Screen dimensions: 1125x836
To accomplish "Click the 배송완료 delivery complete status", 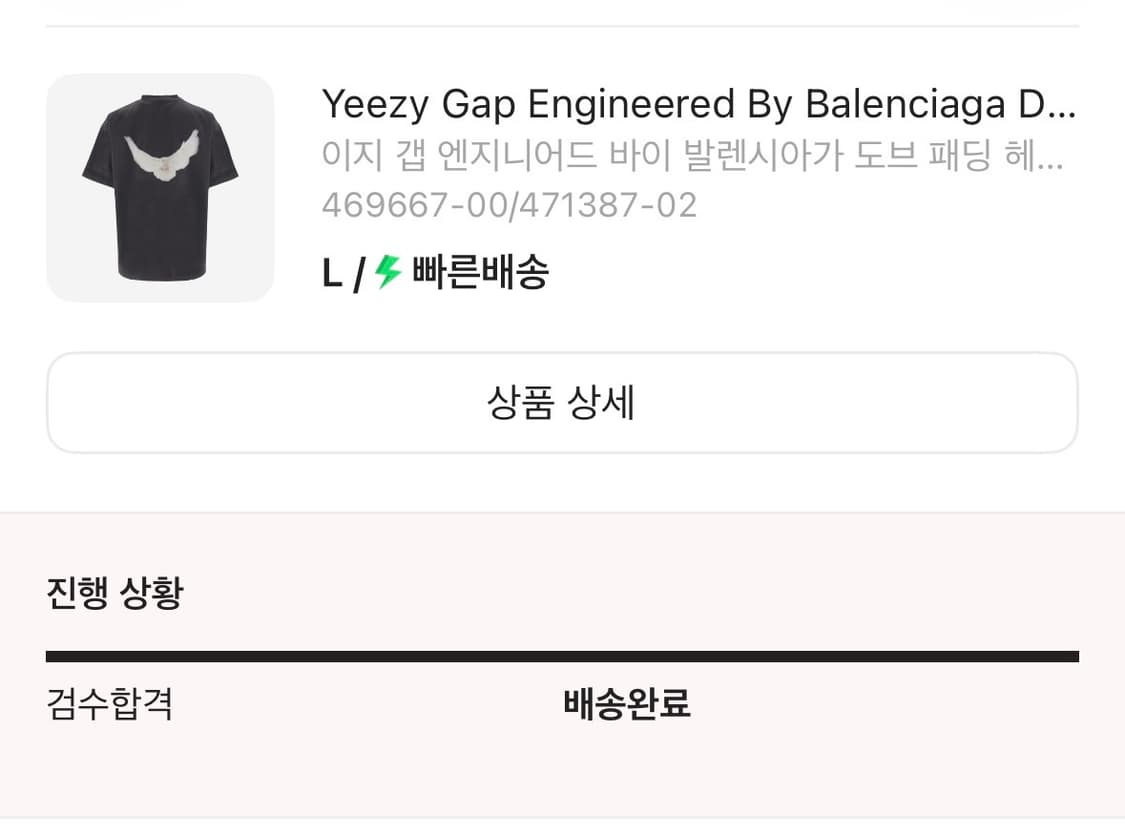I will pos(628,705).
